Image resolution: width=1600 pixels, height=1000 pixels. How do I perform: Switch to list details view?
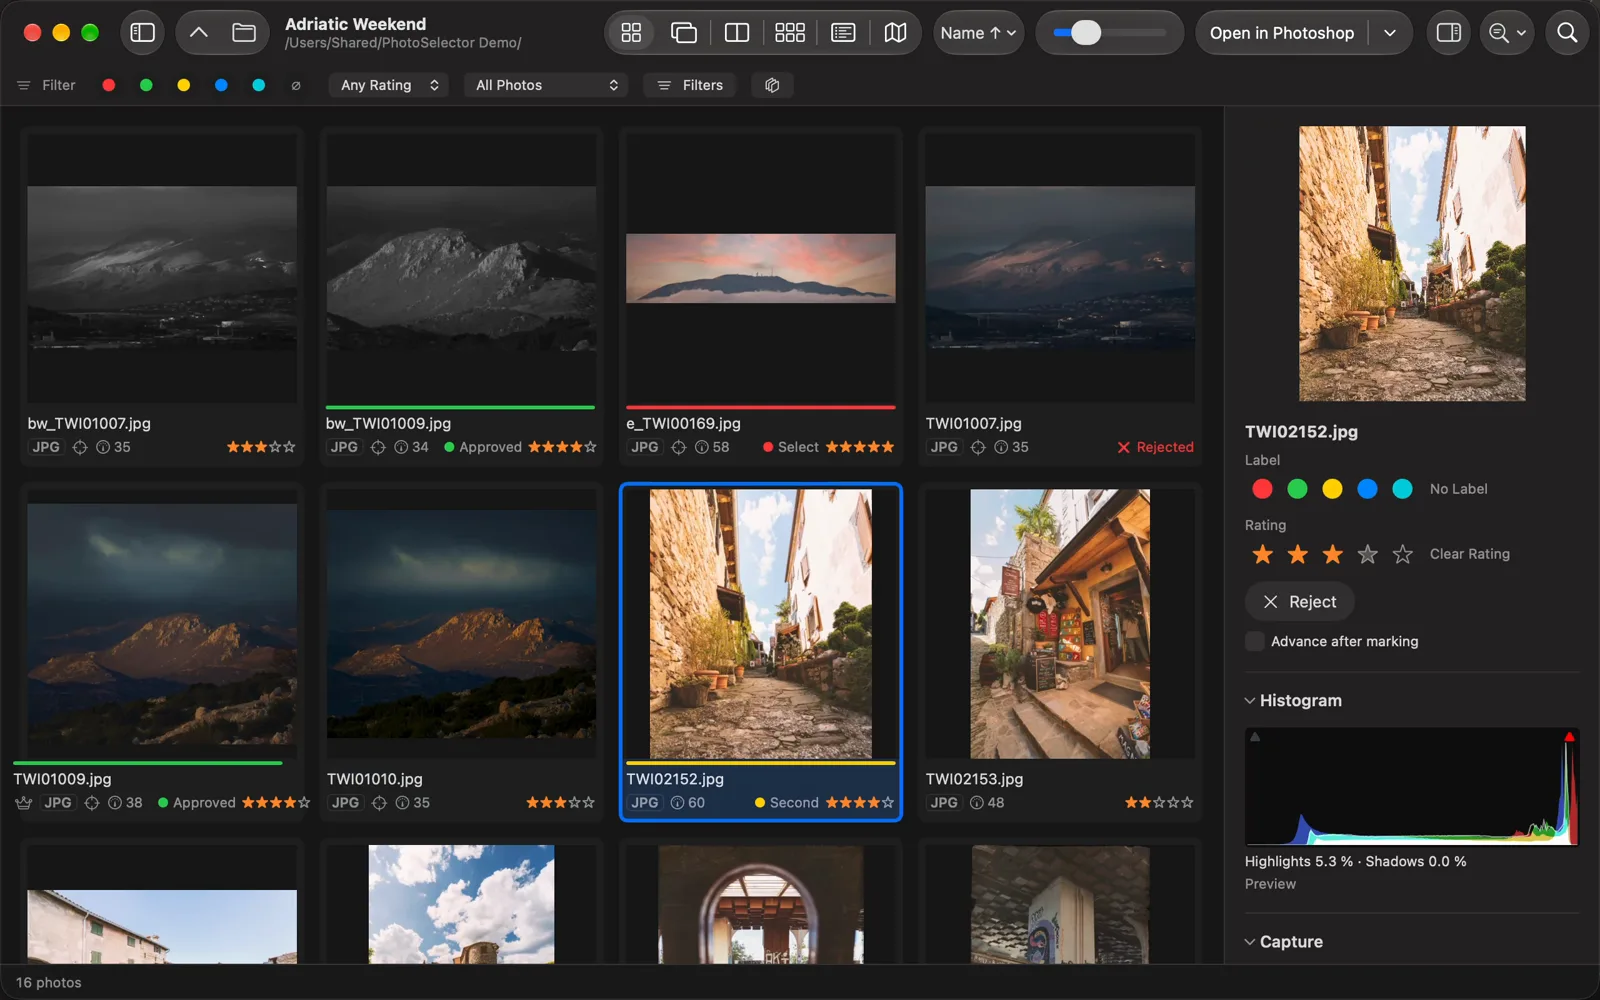click(x=843, y=33)
